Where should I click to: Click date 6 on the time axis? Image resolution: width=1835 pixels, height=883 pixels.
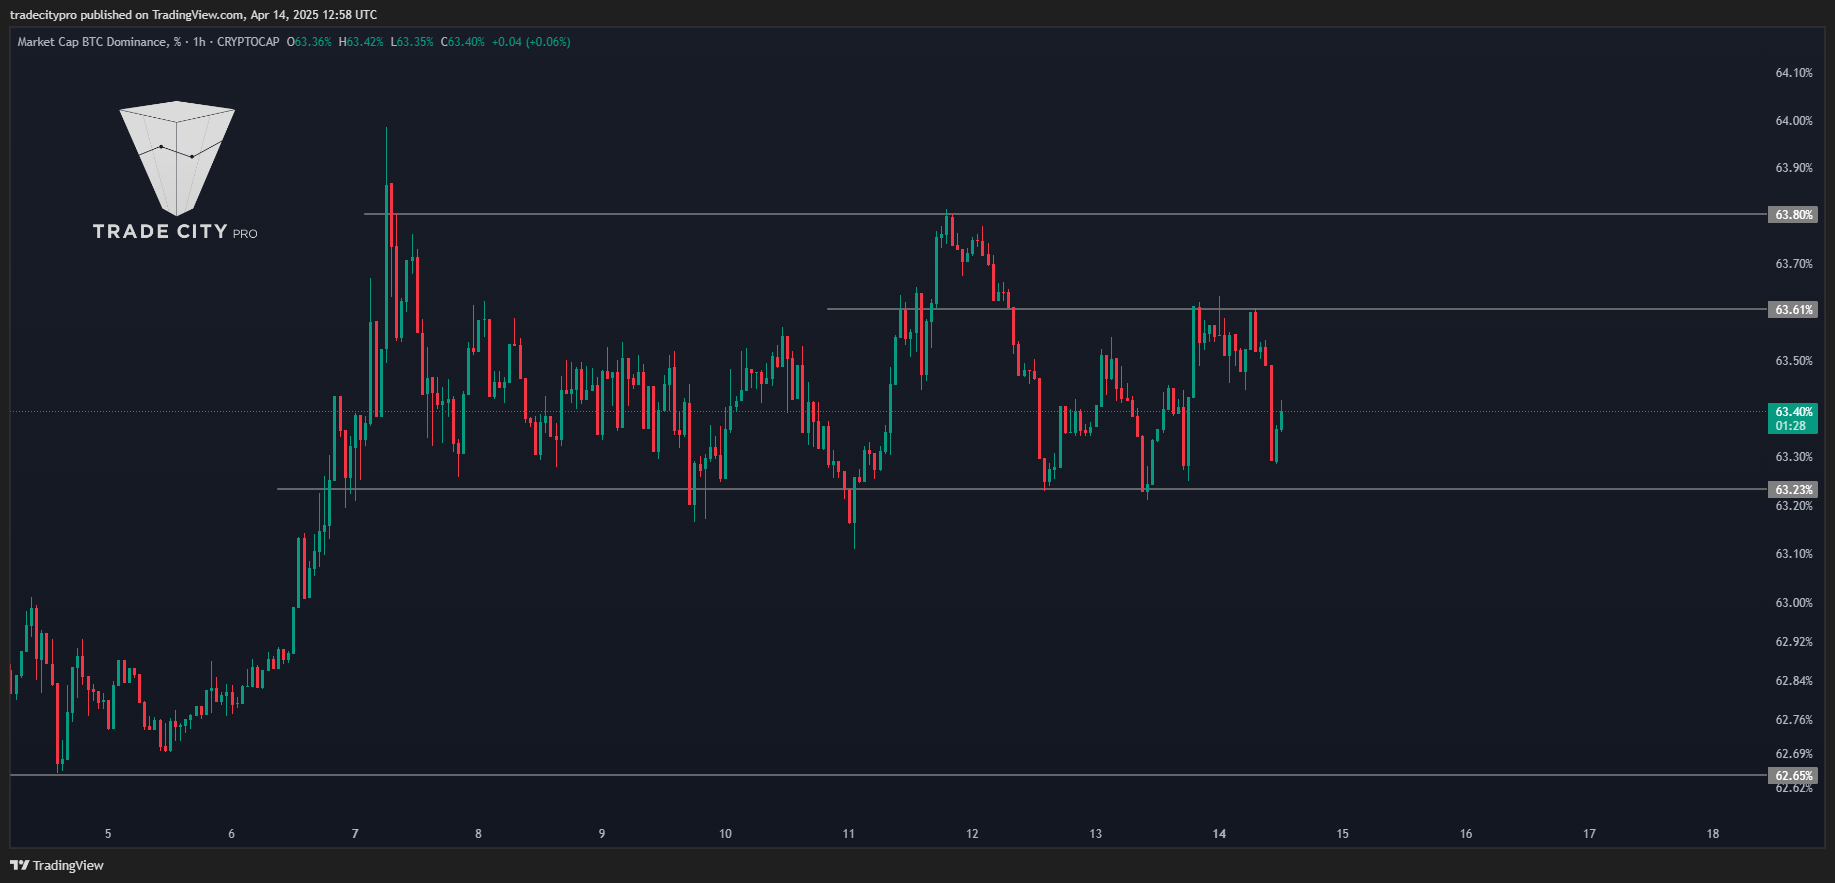tap(231, 834)
